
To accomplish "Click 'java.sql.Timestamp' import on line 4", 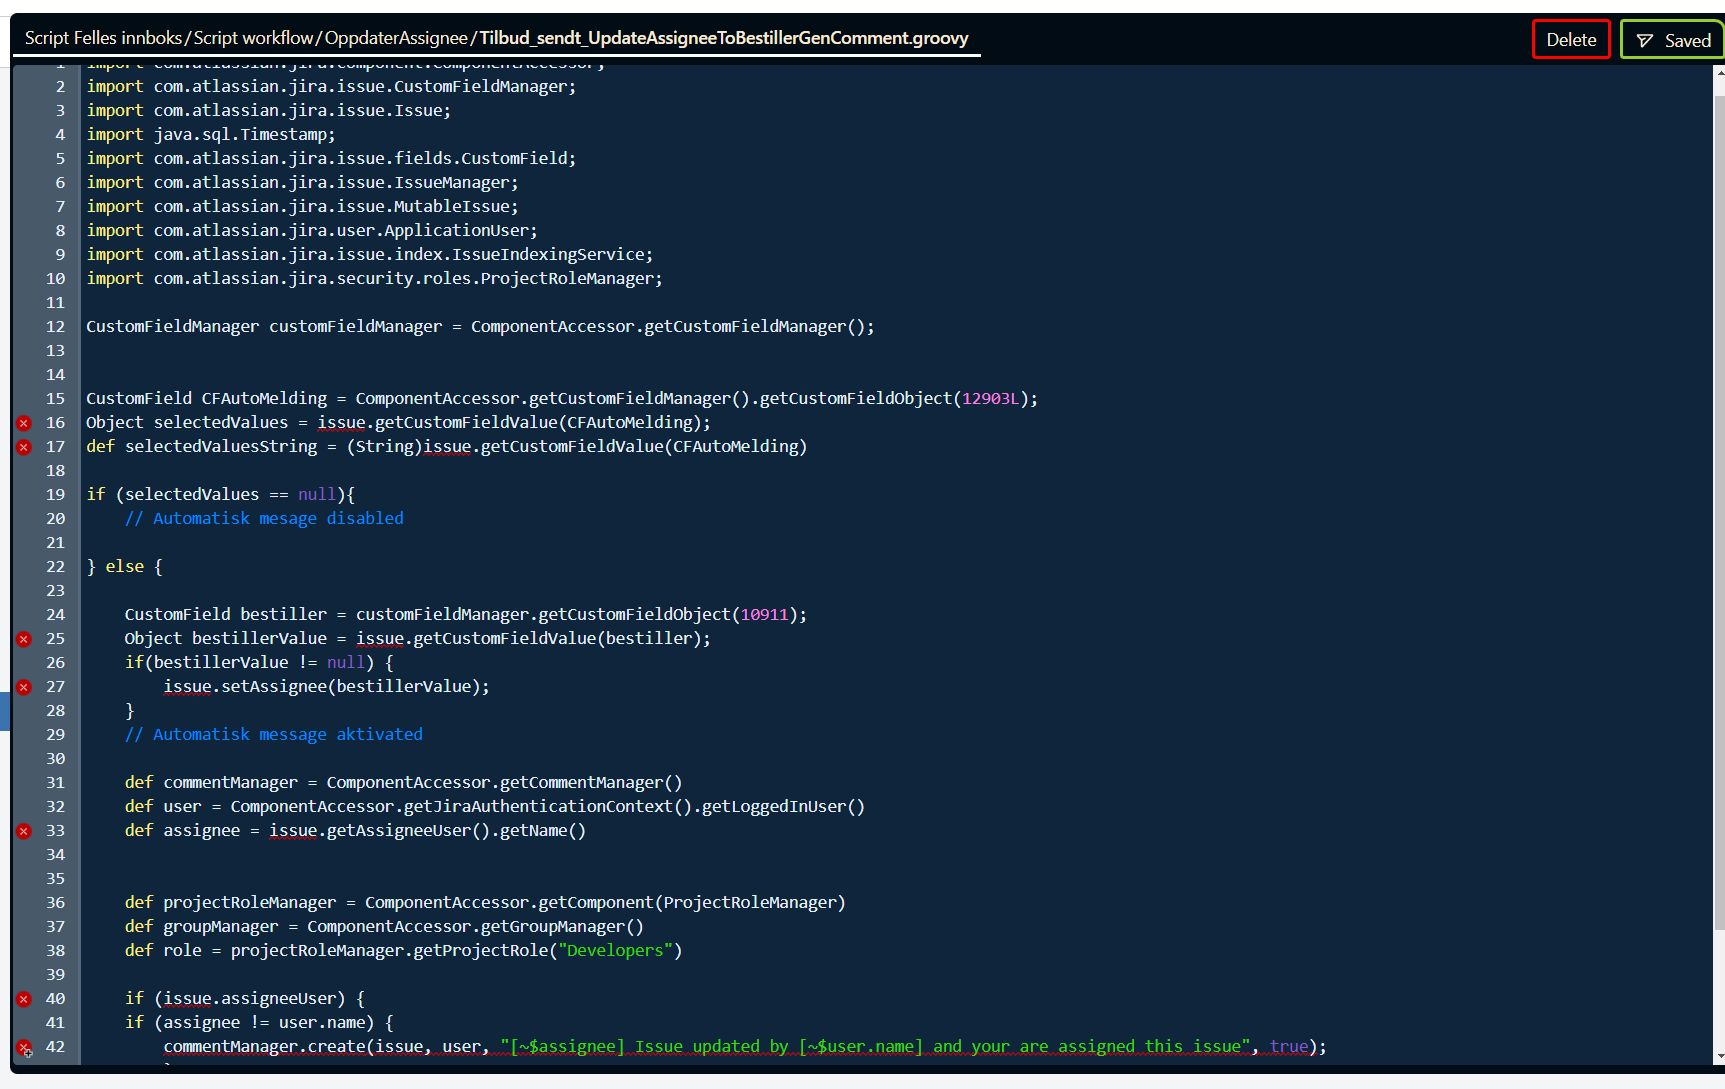I will click(240, 135).
